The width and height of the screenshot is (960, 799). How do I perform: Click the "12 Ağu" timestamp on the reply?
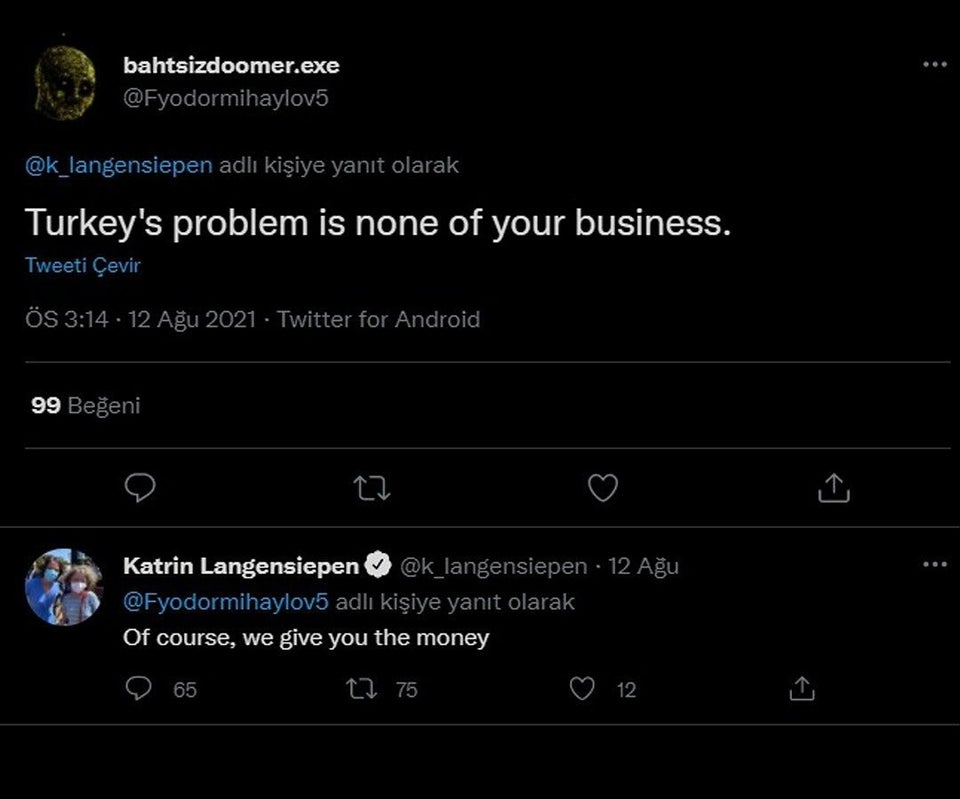point(643,566)
